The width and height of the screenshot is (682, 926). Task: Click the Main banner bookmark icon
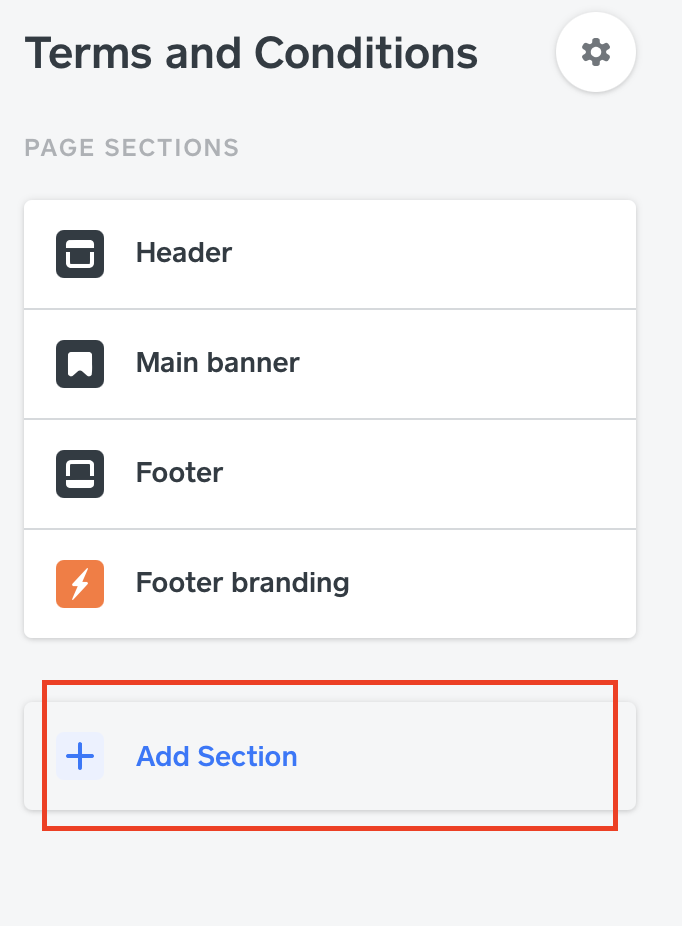(80, 364)
